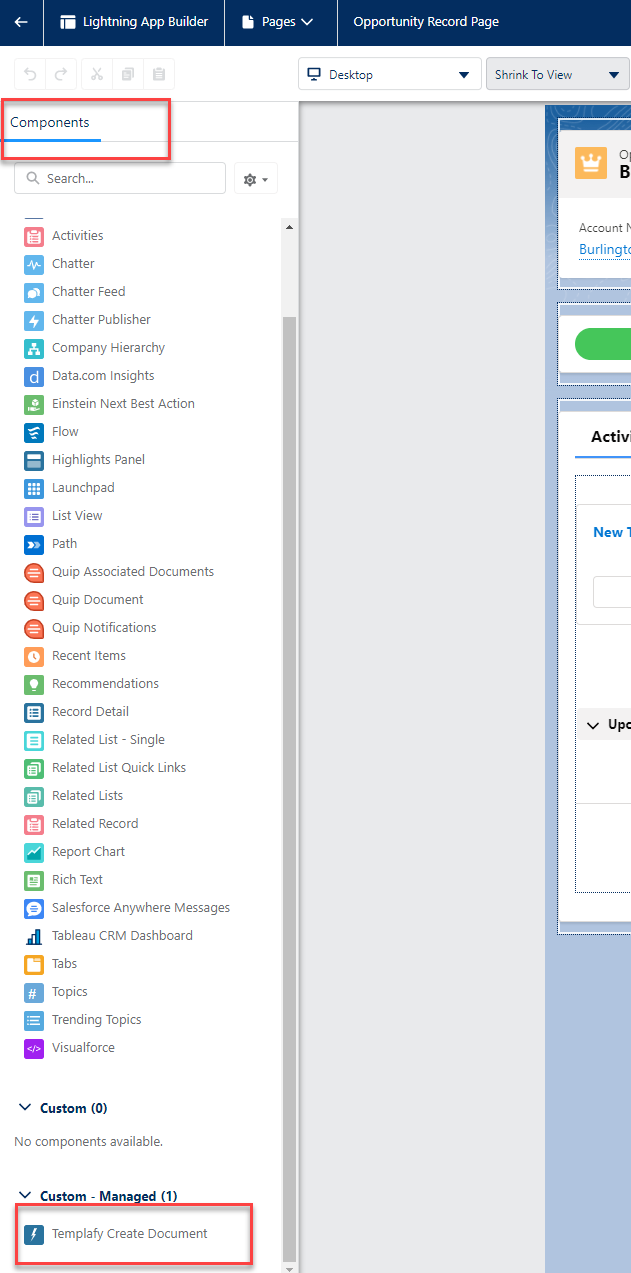Select the Quip Notifications icon
Image resolution: width=631 pixels, height=1273 pixels.
tap(34, 628)
